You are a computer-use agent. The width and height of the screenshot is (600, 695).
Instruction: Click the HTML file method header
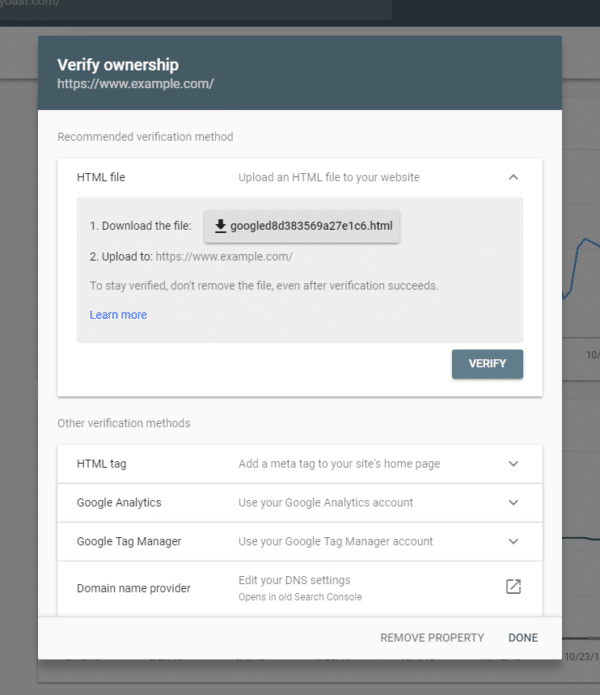pos(300,177)
